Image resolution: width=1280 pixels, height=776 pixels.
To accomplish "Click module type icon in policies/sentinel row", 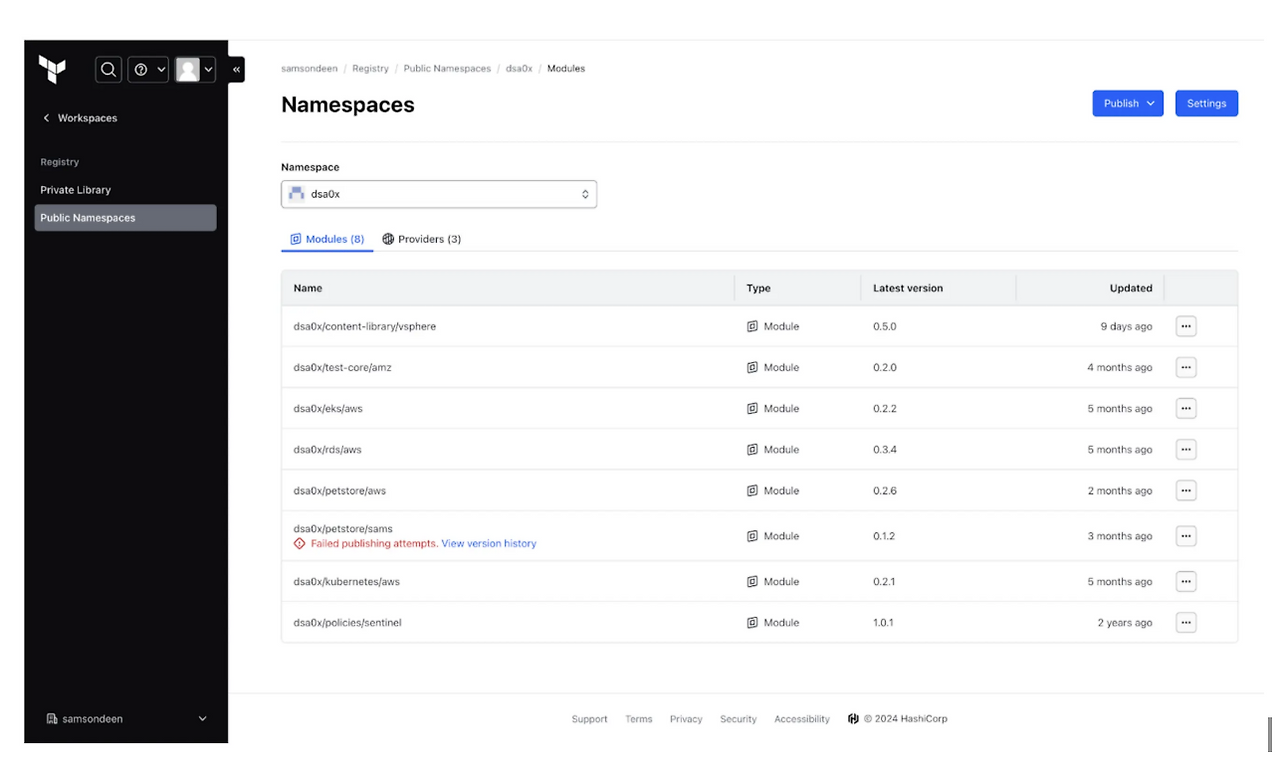I will click(752, 623).
